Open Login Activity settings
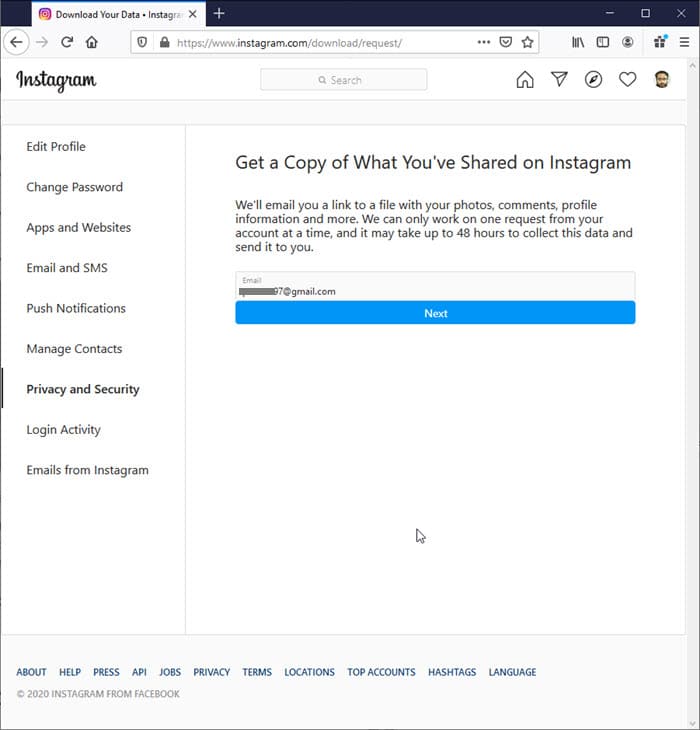The image size is (700, 730). 63,430
